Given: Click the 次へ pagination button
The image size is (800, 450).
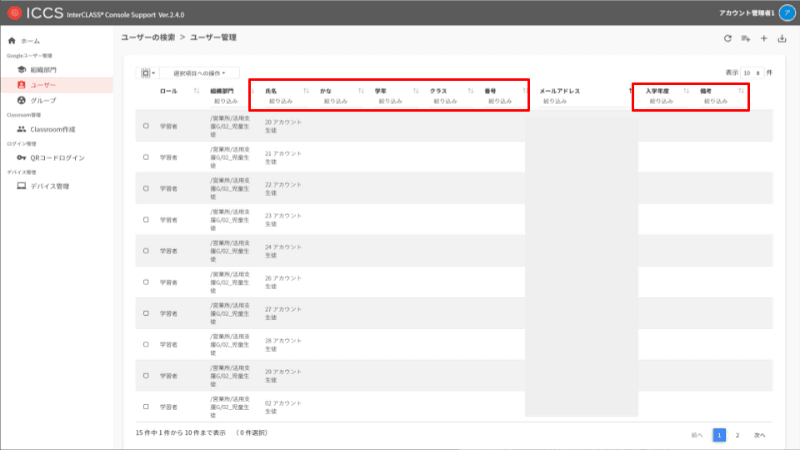Looking at the screenshot, I should 760,435.
